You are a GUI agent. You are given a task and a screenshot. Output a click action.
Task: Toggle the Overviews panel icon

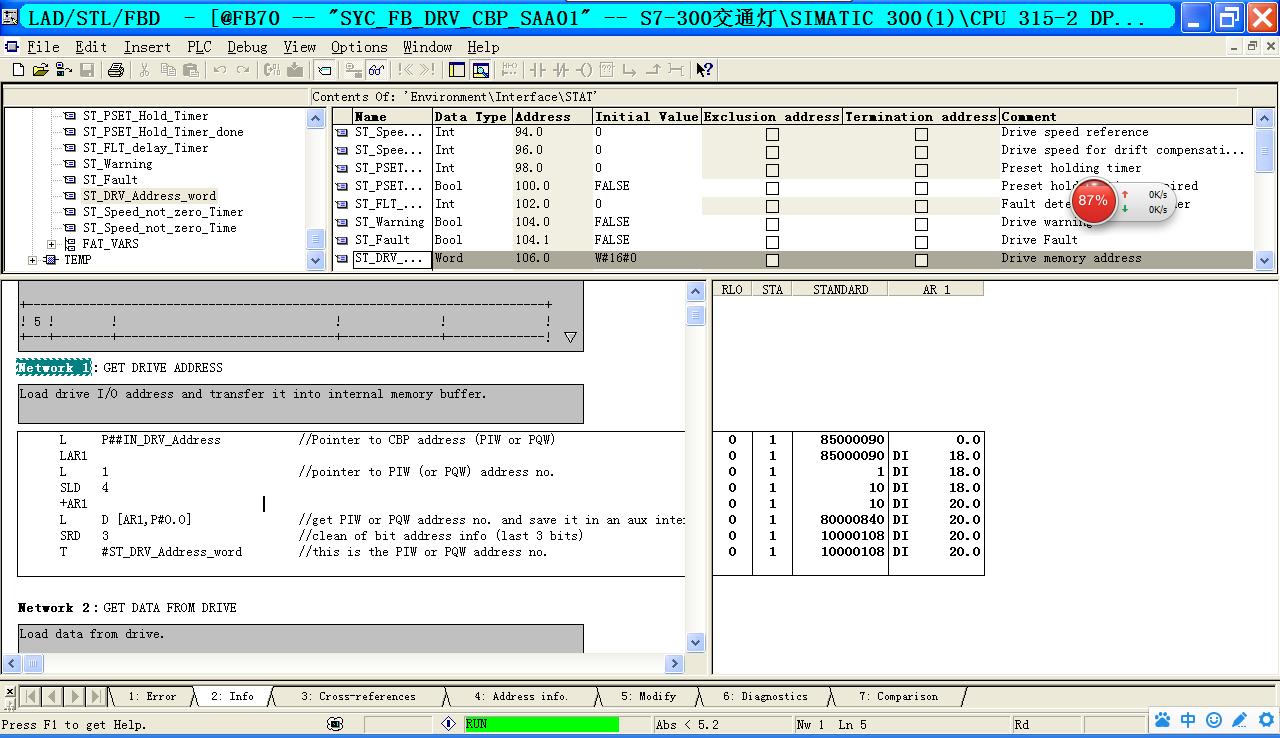tap(457, 70)
